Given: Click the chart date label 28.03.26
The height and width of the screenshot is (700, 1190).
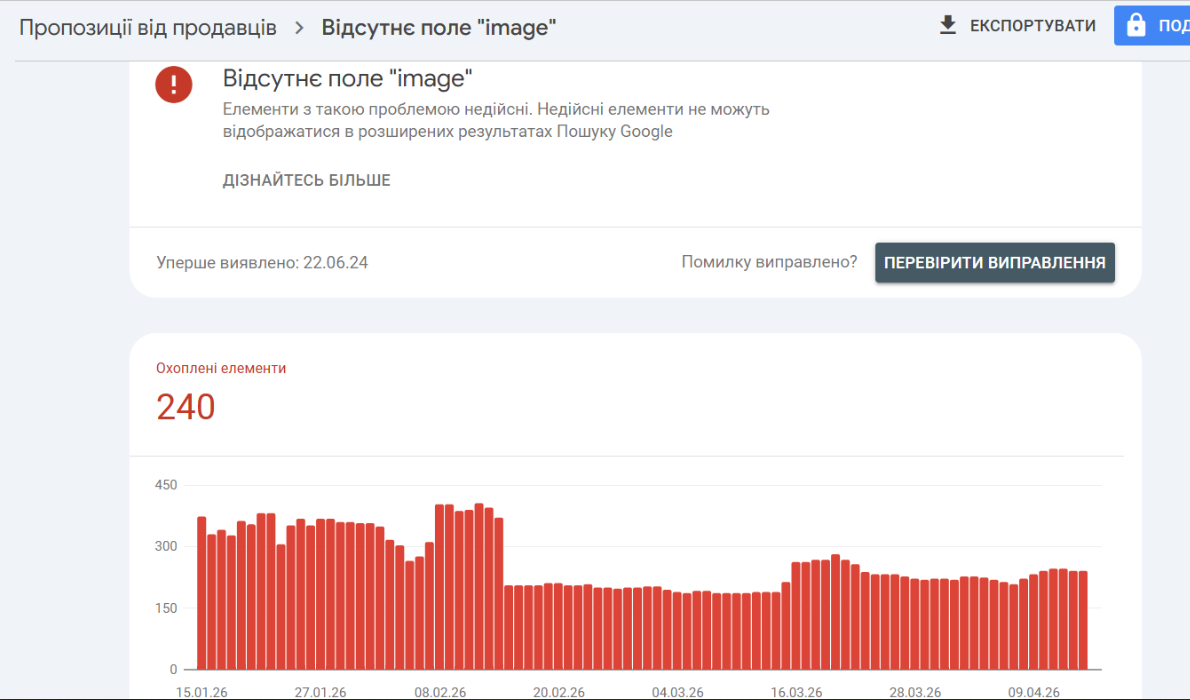Looking at the screenshot, I should click(915, 692).
